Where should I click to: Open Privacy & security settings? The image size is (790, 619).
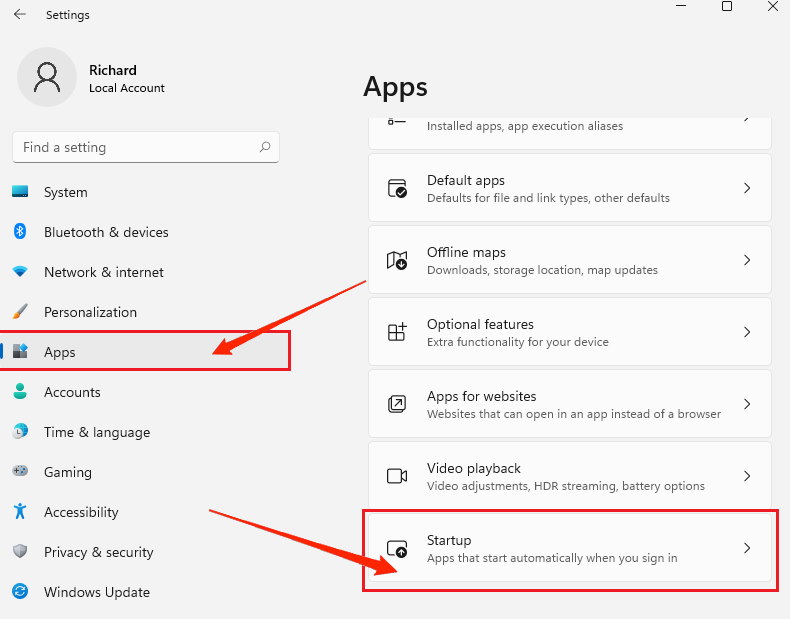[x=98, y=552]
